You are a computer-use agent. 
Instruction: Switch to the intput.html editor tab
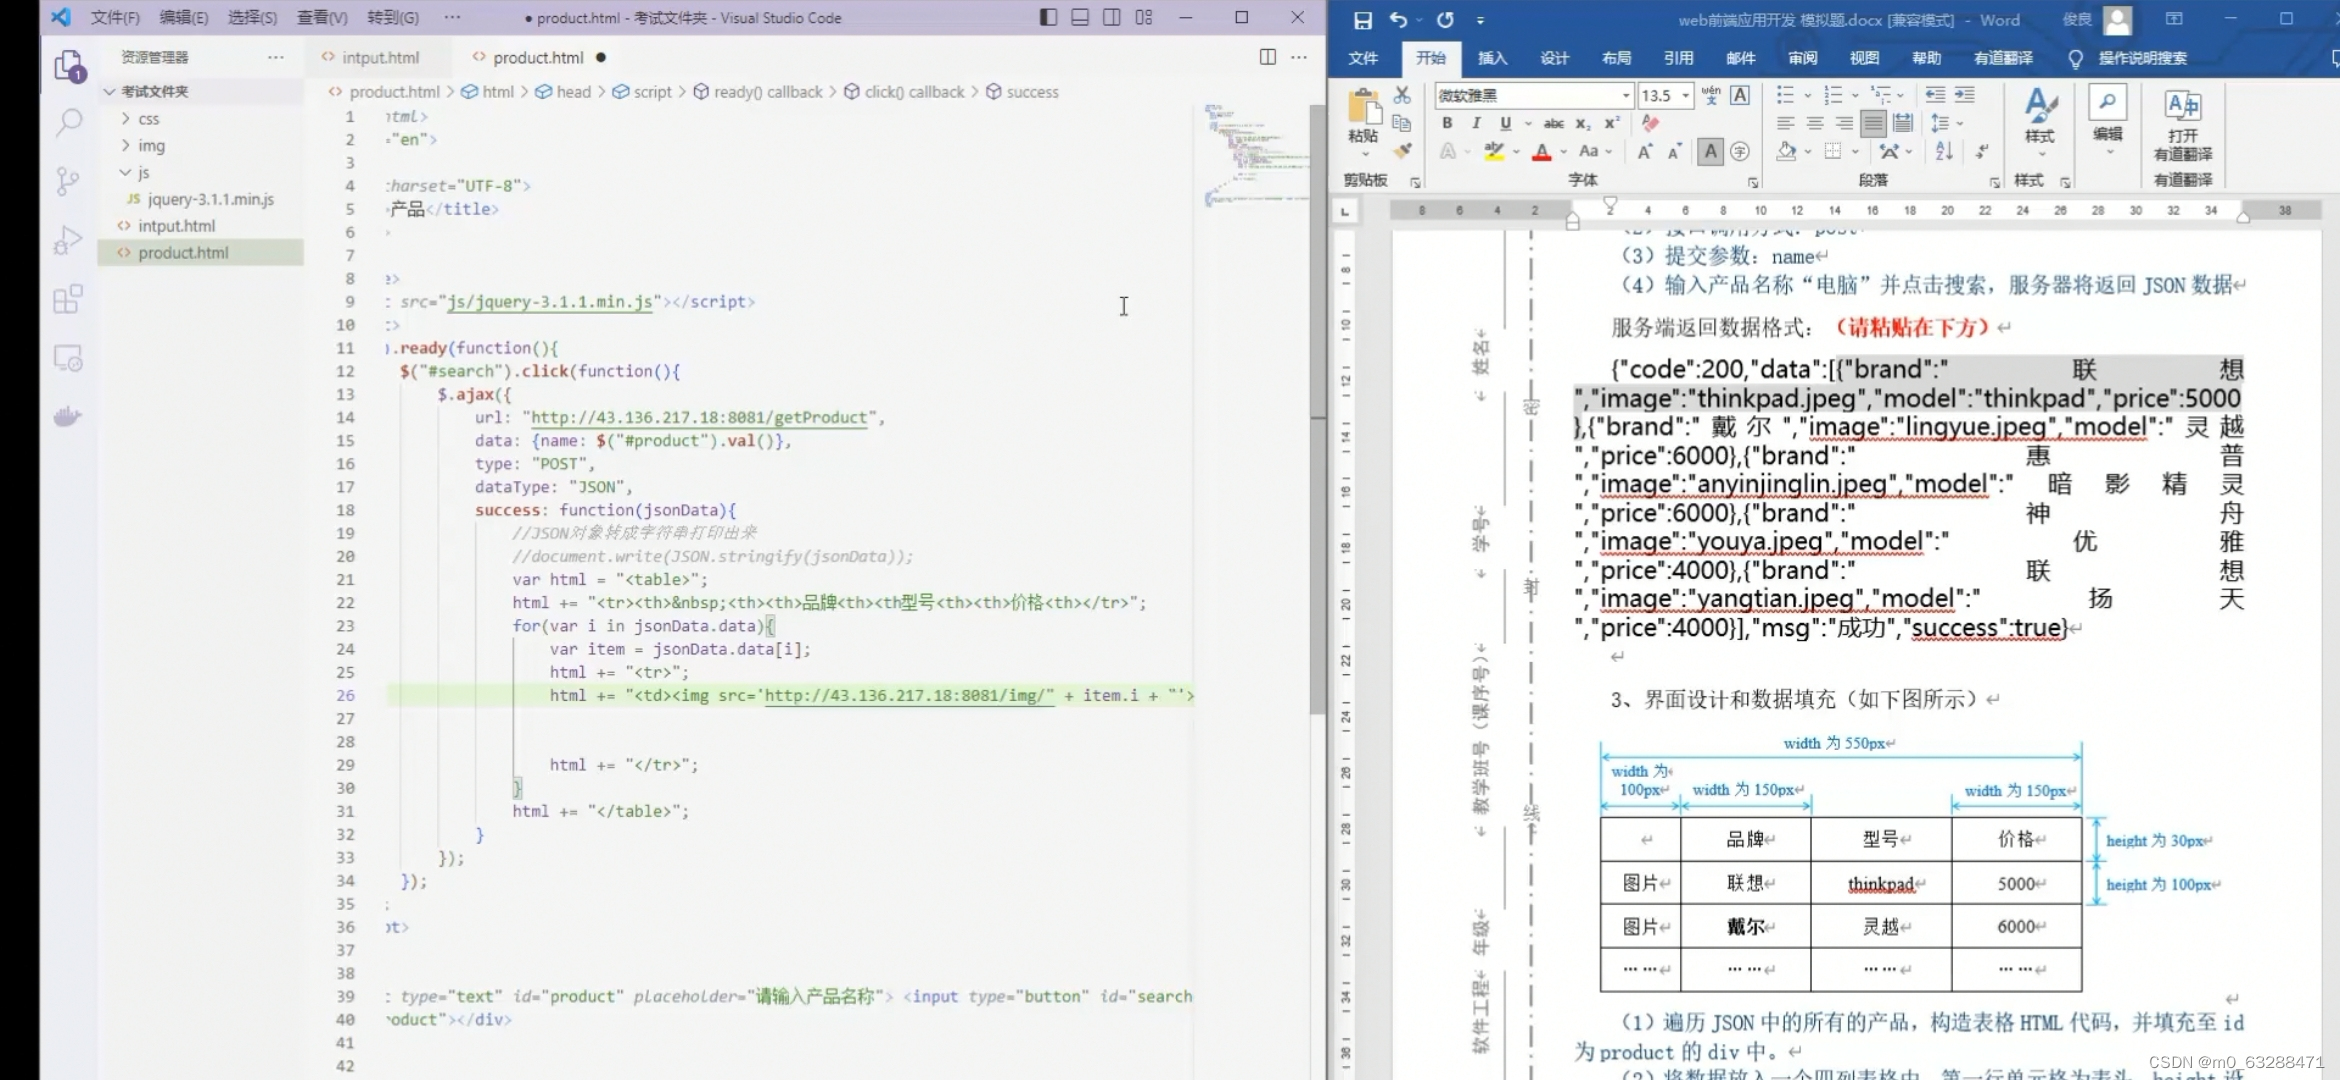[380, 57]
